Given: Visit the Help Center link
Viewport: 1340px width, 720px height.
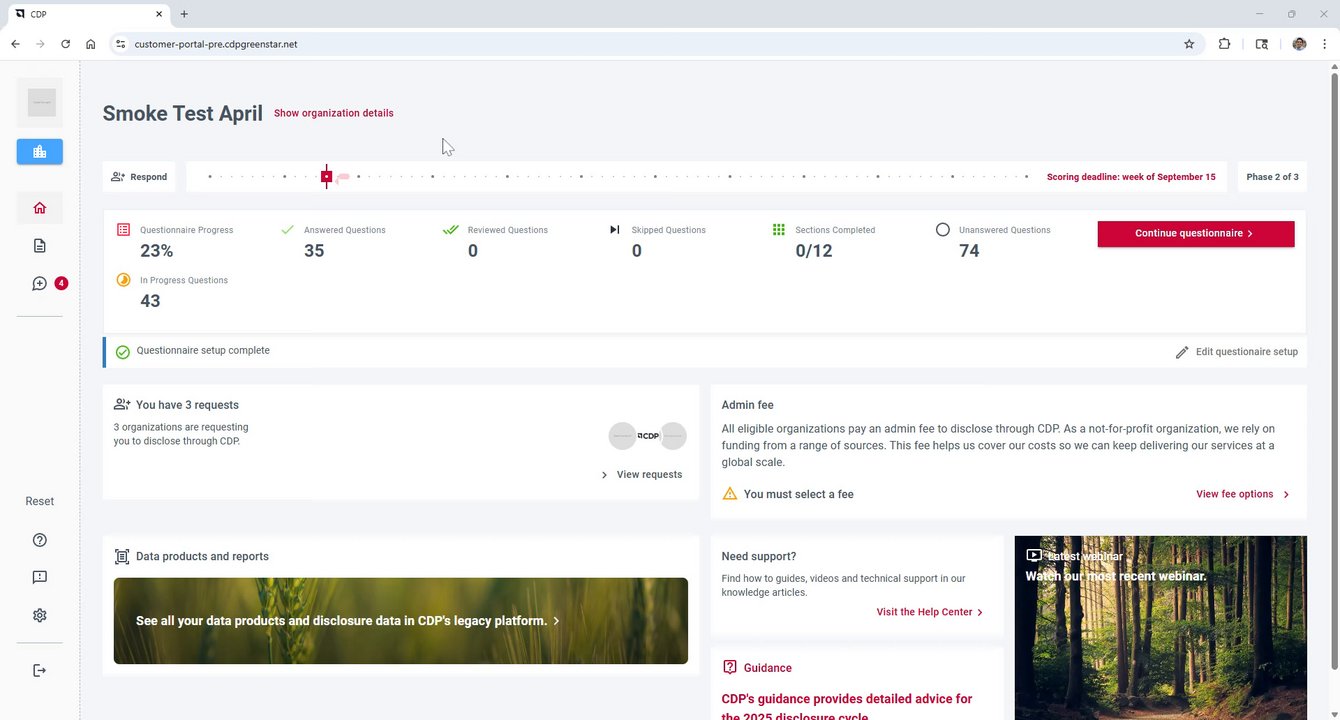Looking at the screenshot, I should click(930, 612).
